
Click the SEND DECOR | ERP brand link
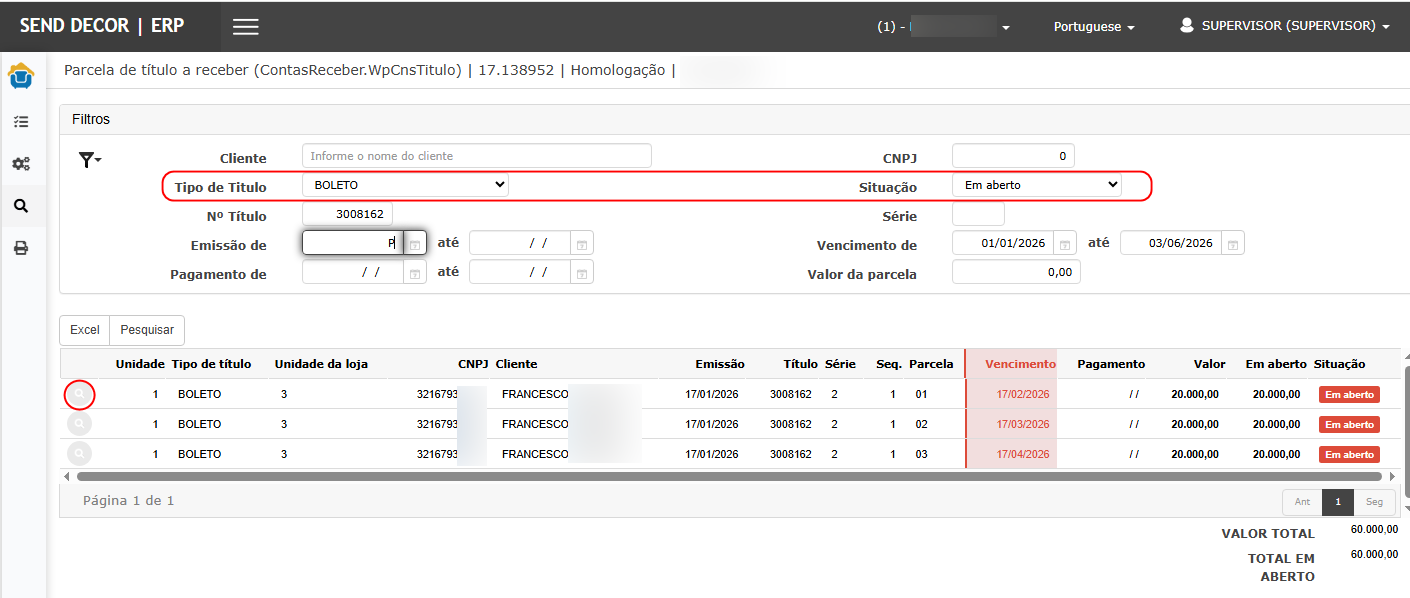click(102, 26)
